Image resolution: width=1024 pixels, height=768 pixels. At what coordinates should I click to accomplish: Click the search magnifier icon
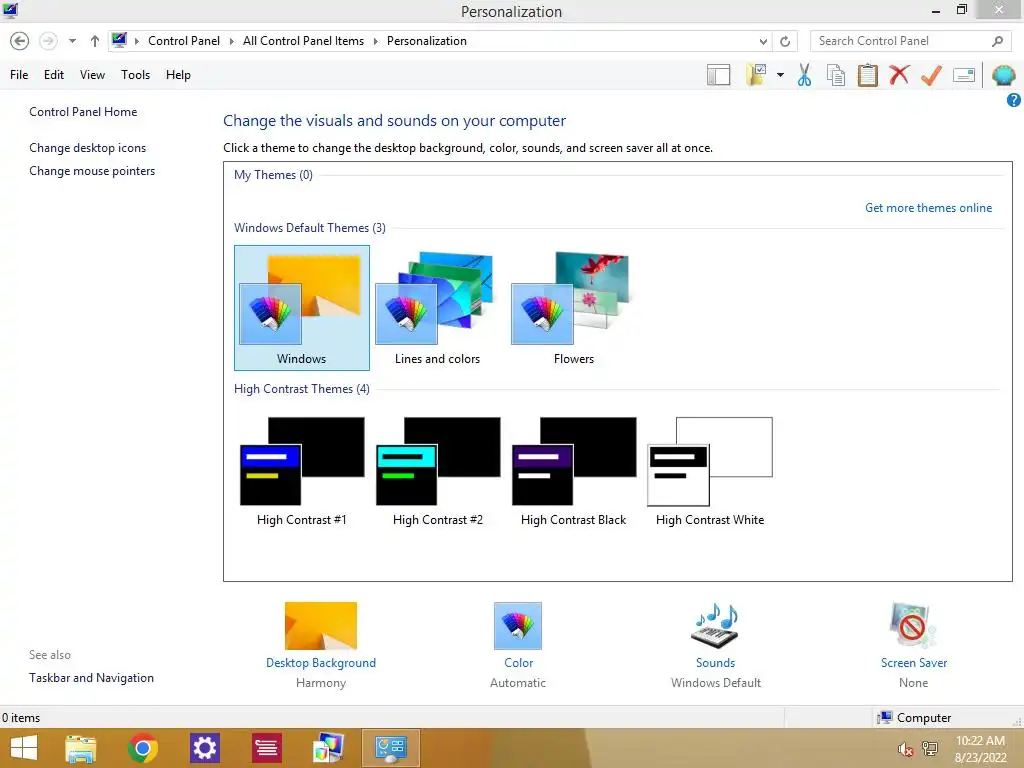pos(997,41)
